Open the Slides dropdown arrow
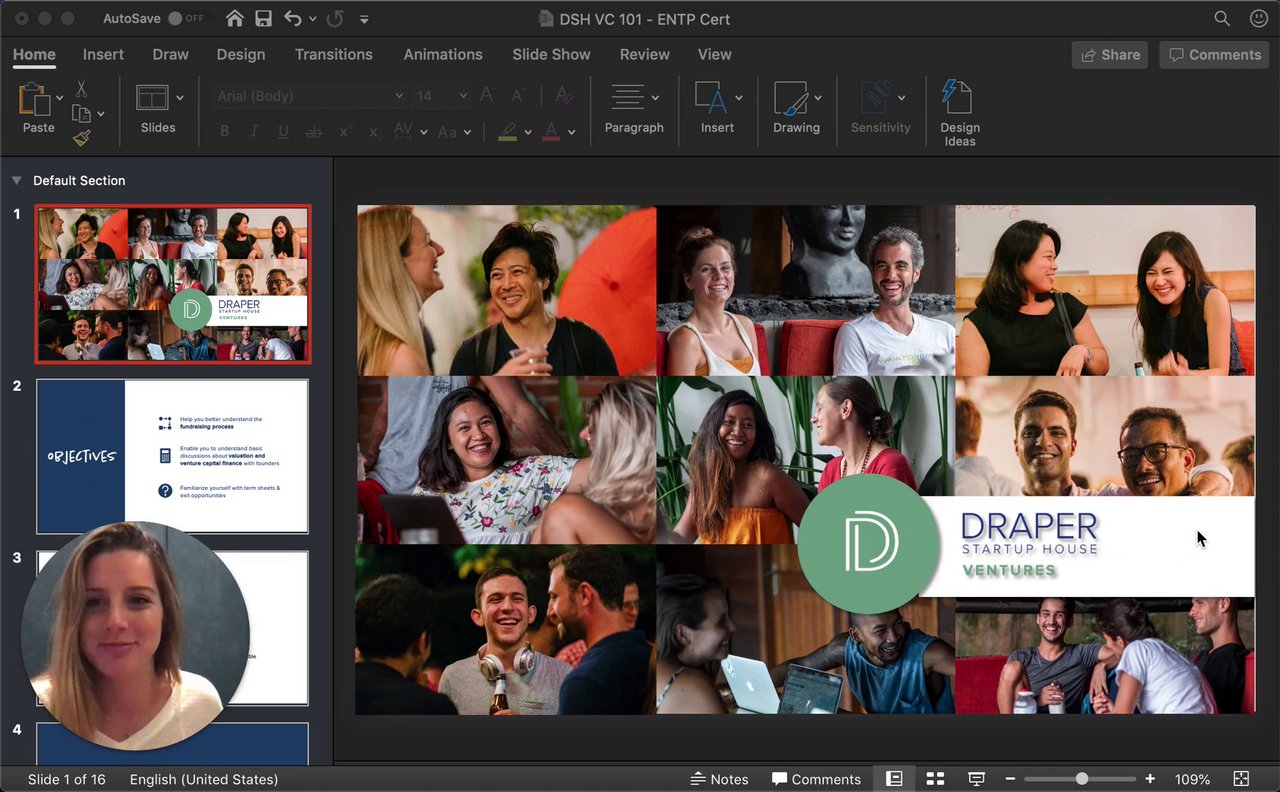Image resolution: width=1280 pixels, height=792 pixels. [180, 98]
